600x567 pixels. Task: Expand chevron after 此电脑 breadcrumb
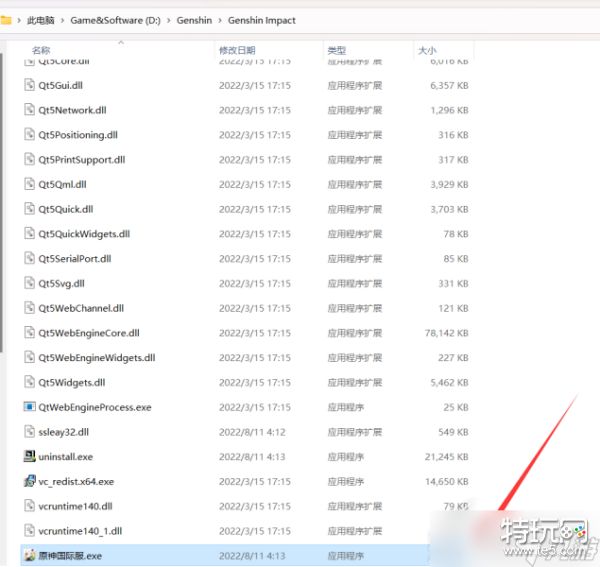coord(62,20)
